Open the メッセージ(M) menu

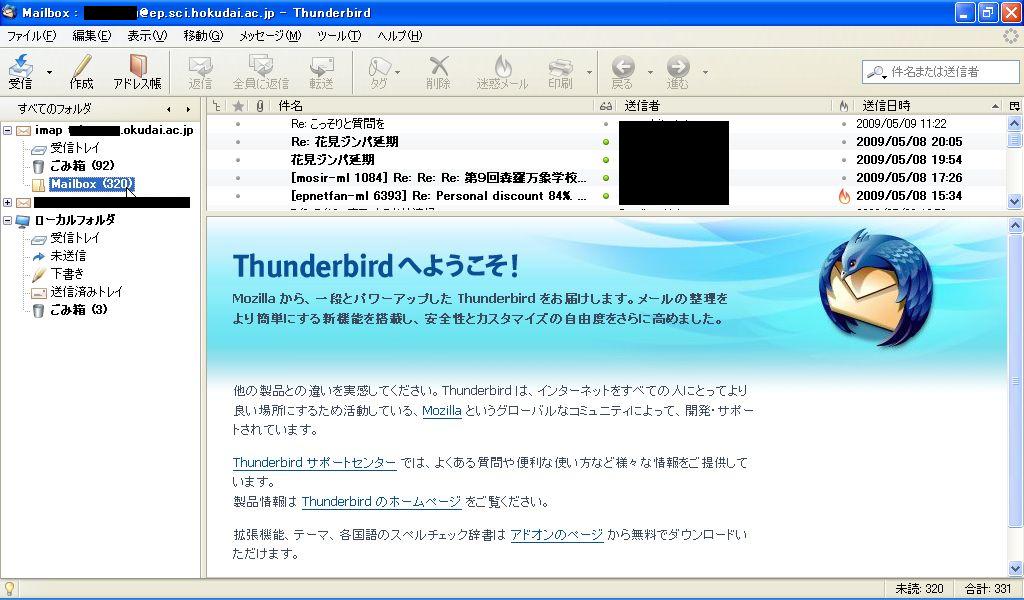coord(269,36)
